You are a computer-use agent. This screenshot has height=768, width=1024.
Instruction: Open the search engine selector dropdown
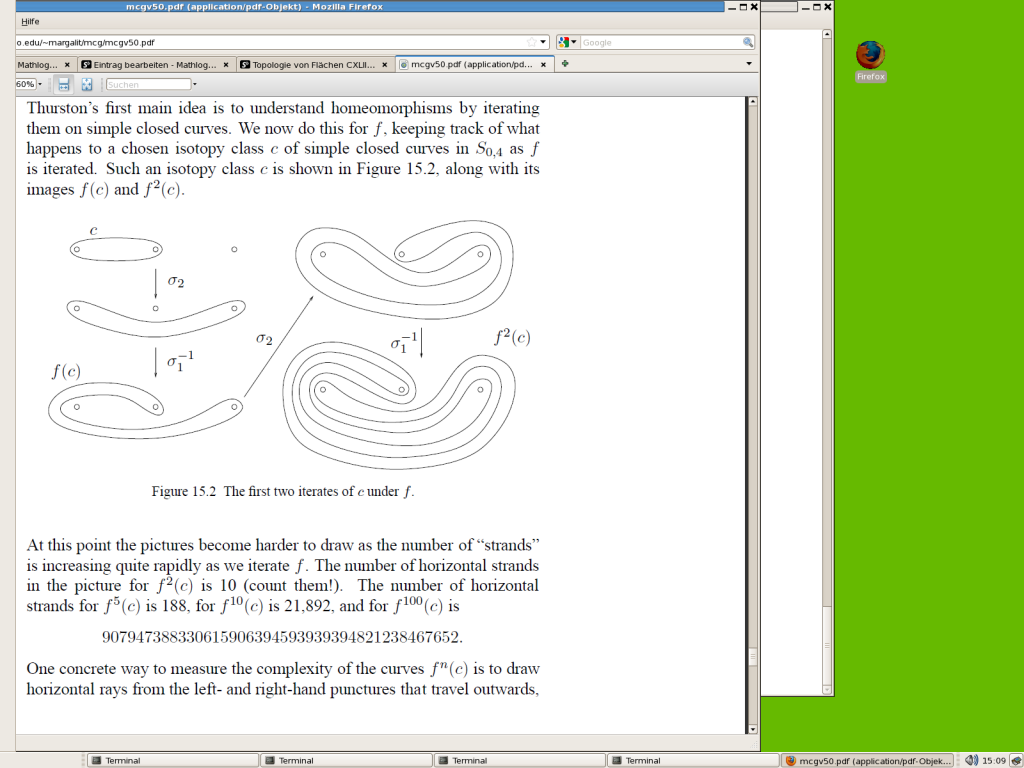coord(568,43)
